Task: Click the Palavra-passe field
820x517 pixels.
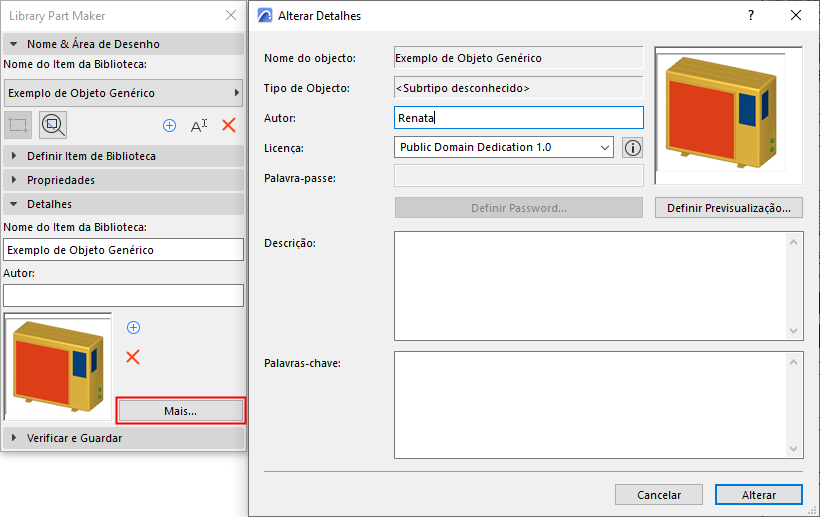Action: click(x=519, y=176)
